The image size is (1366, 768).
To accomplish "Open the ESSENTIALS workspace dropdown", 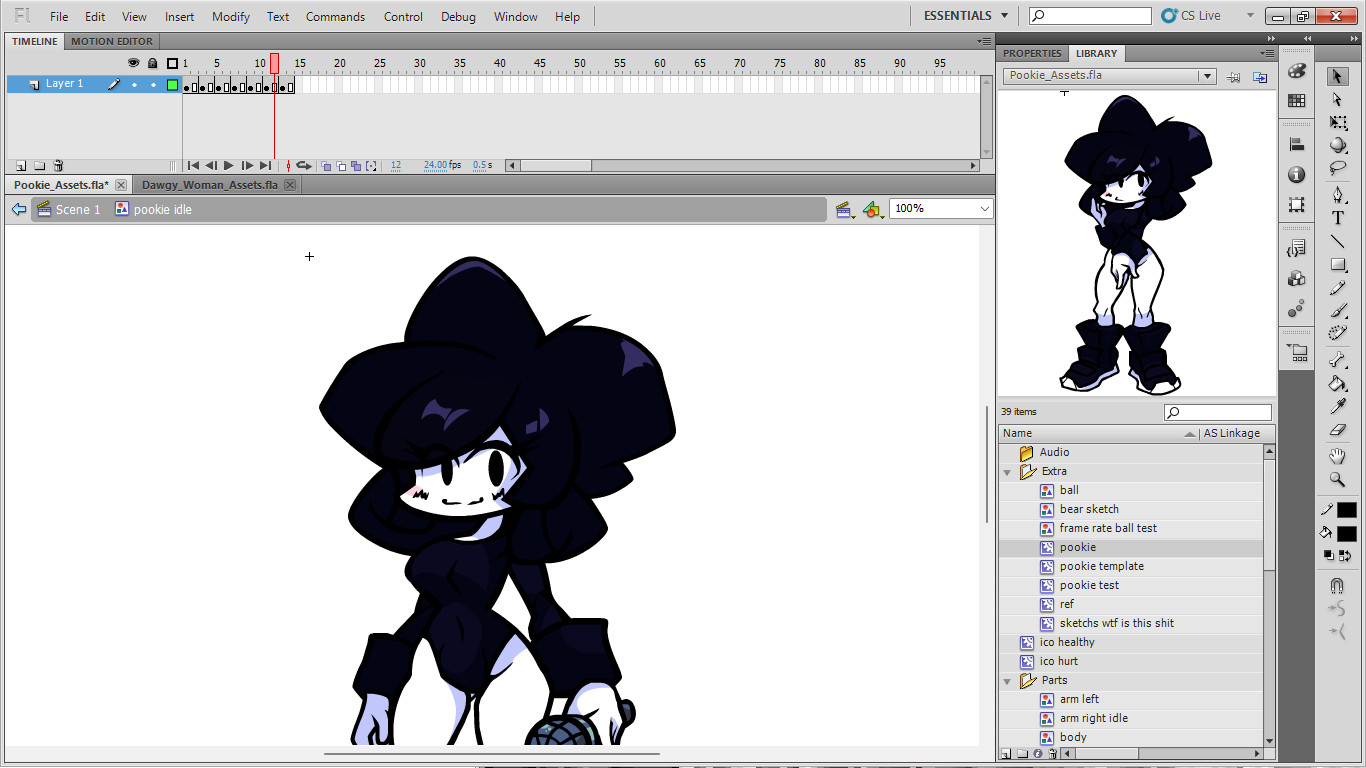I will point(966,16).
